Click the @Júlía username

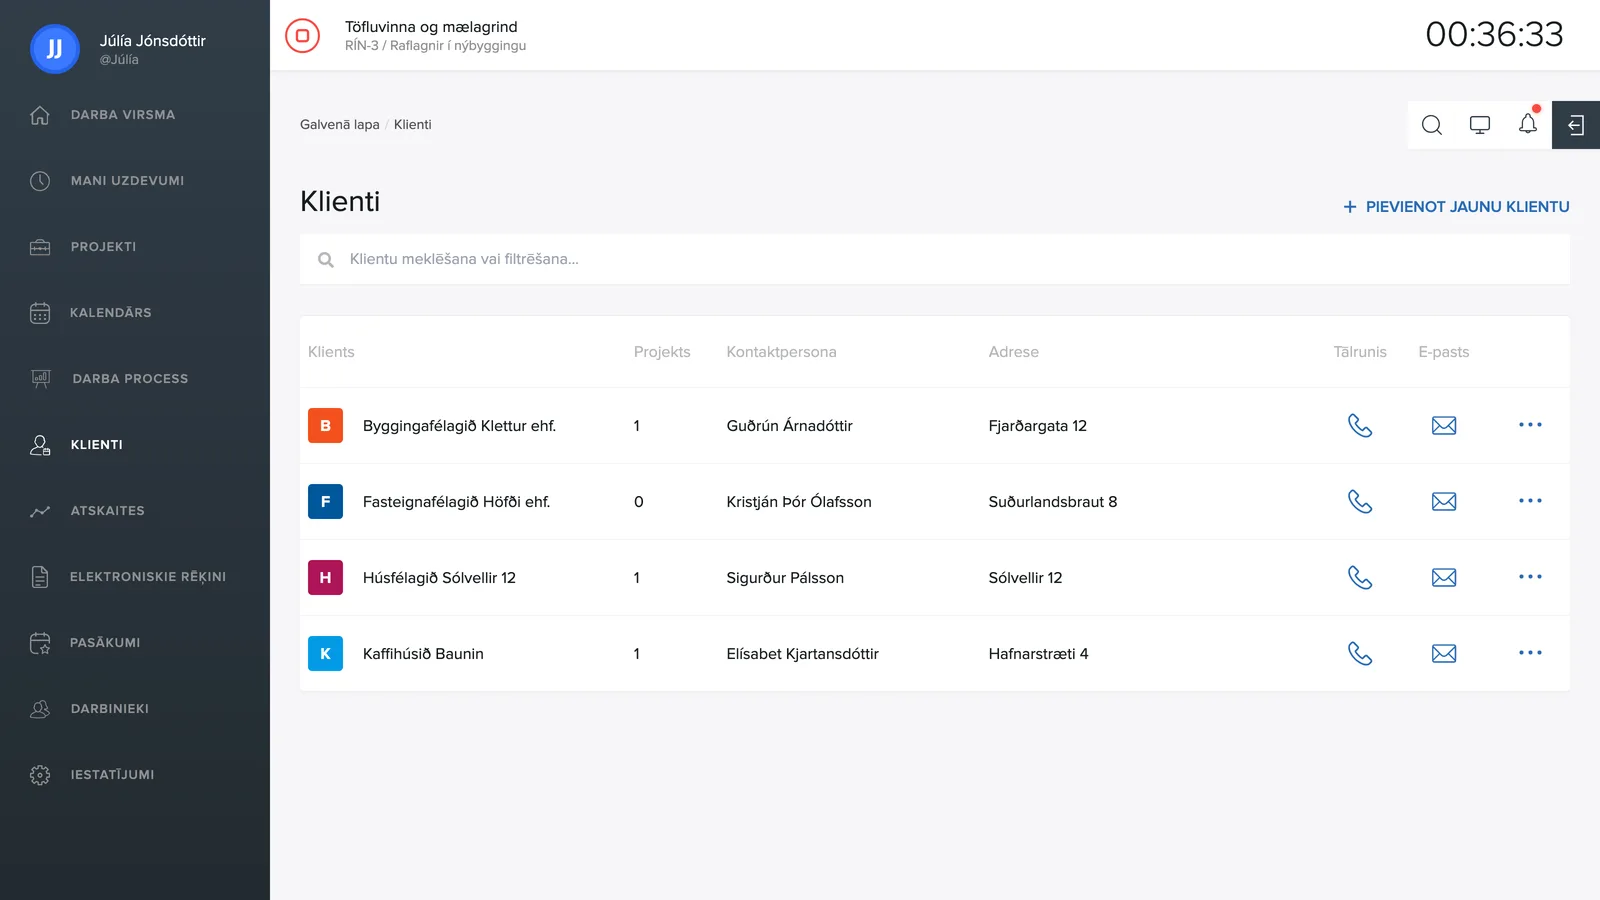[119, 60]
